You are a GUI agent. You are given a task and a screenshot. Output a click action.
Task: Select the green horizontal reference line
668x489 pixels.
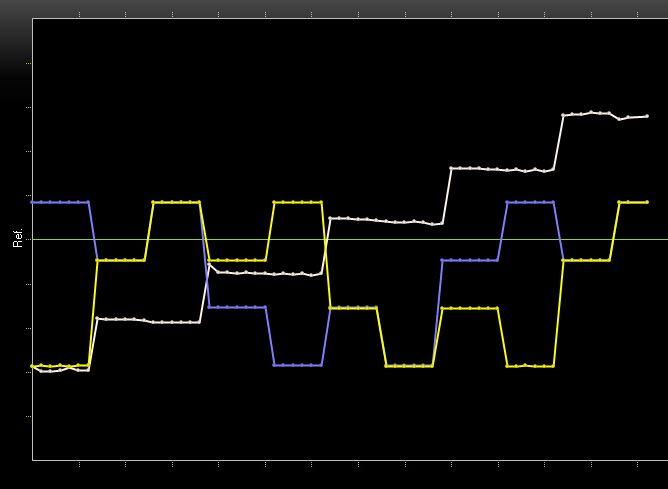pyautogui.click(x=350, y=239)
